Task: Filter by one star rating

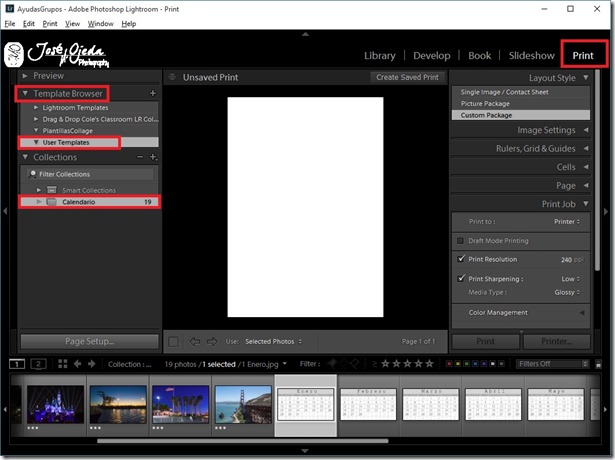Action: (385, 364)
